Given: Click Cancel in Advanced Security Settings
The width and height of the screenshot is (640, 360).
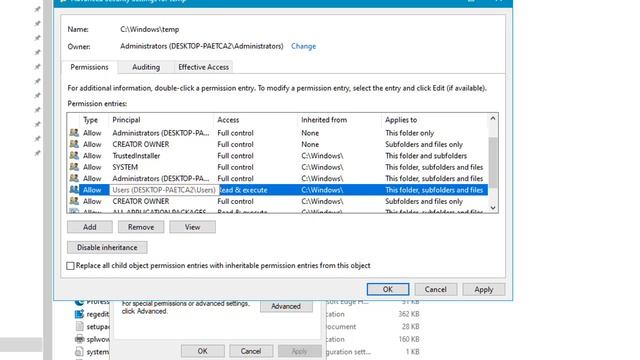Looking at the screenshot, I should 436,289.
